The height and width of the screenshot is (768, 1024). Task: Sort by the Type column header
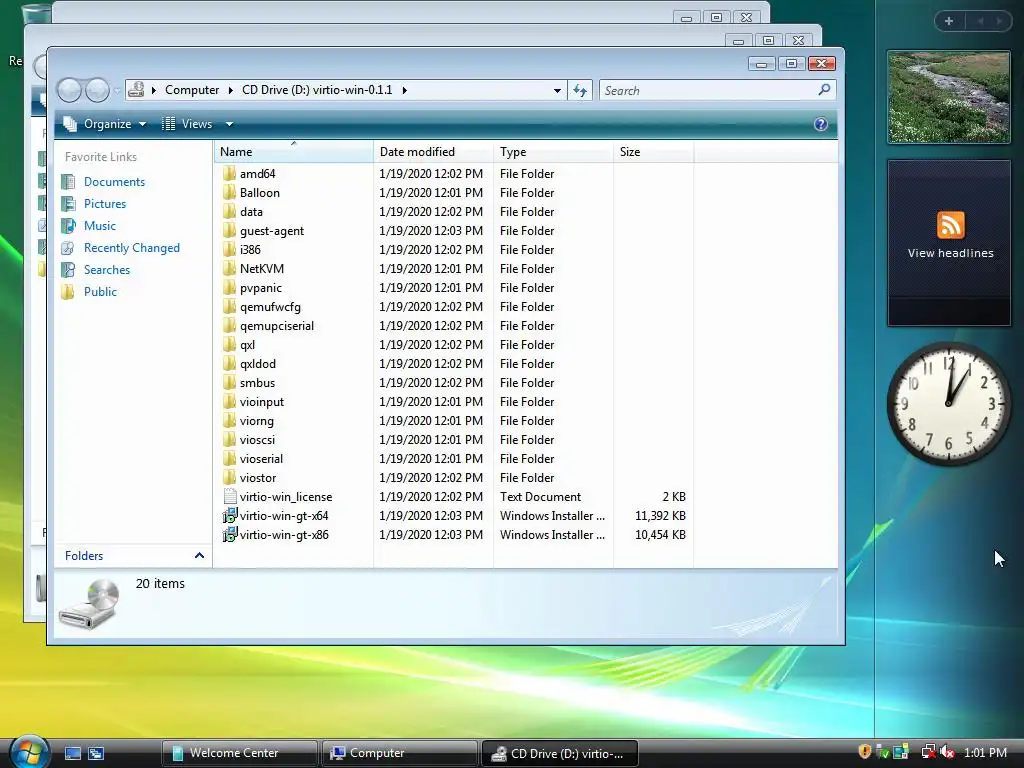pyautogui.click(x=553, y=152)
